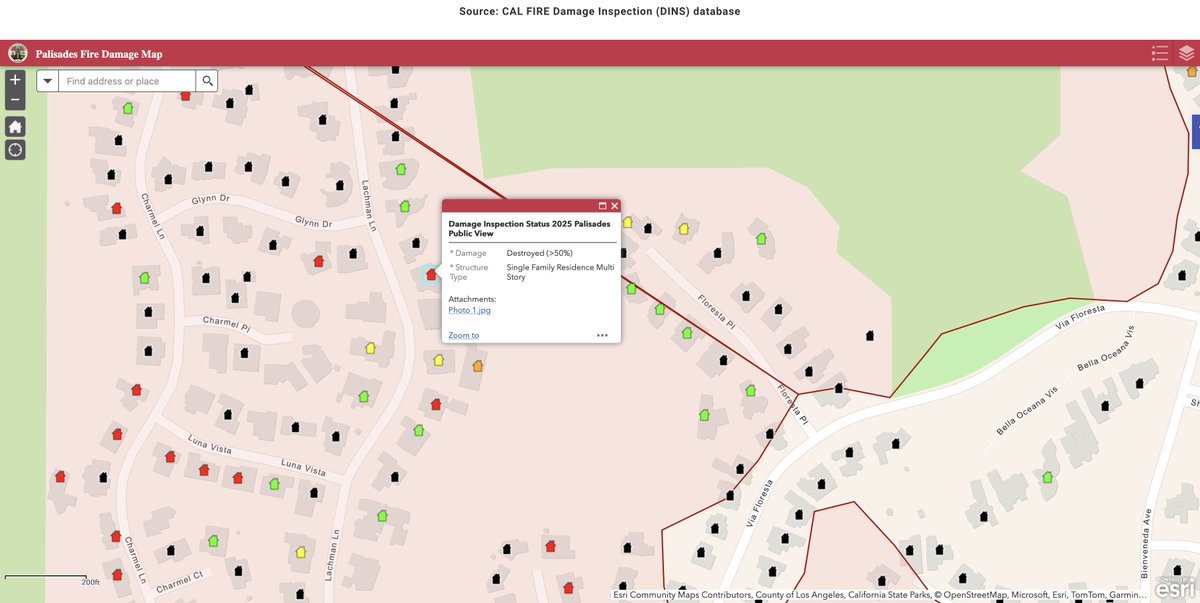
Task: Open the map legend via the list icon
Action: [x=1159, y=53]
